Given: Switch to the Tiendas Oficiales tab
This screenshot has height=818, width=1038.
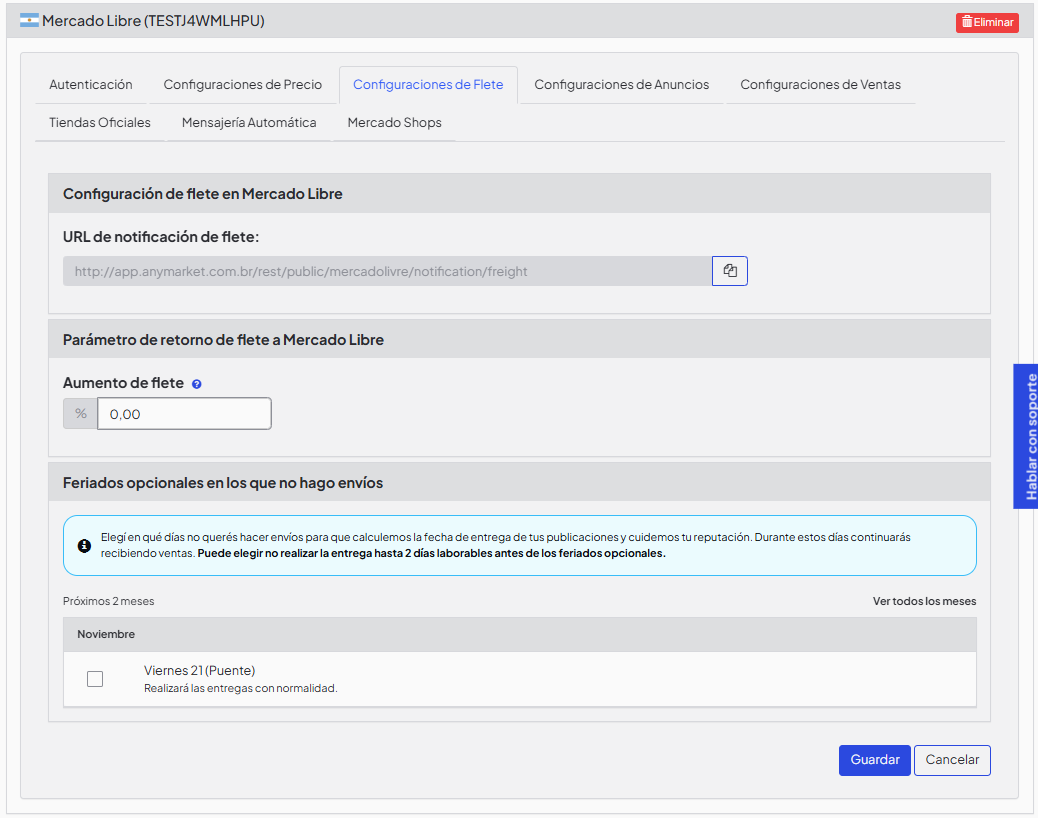Looking at the screenshot, I should click(x=100, y=122).
